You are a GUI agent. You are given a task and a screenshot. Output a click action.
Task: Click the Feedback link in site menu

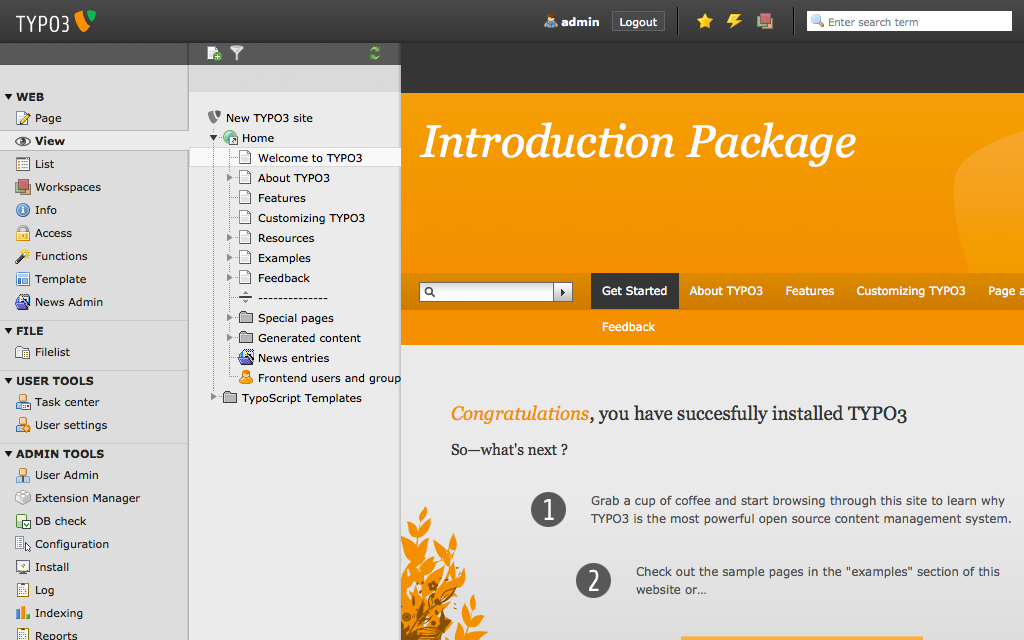(628, 327)
